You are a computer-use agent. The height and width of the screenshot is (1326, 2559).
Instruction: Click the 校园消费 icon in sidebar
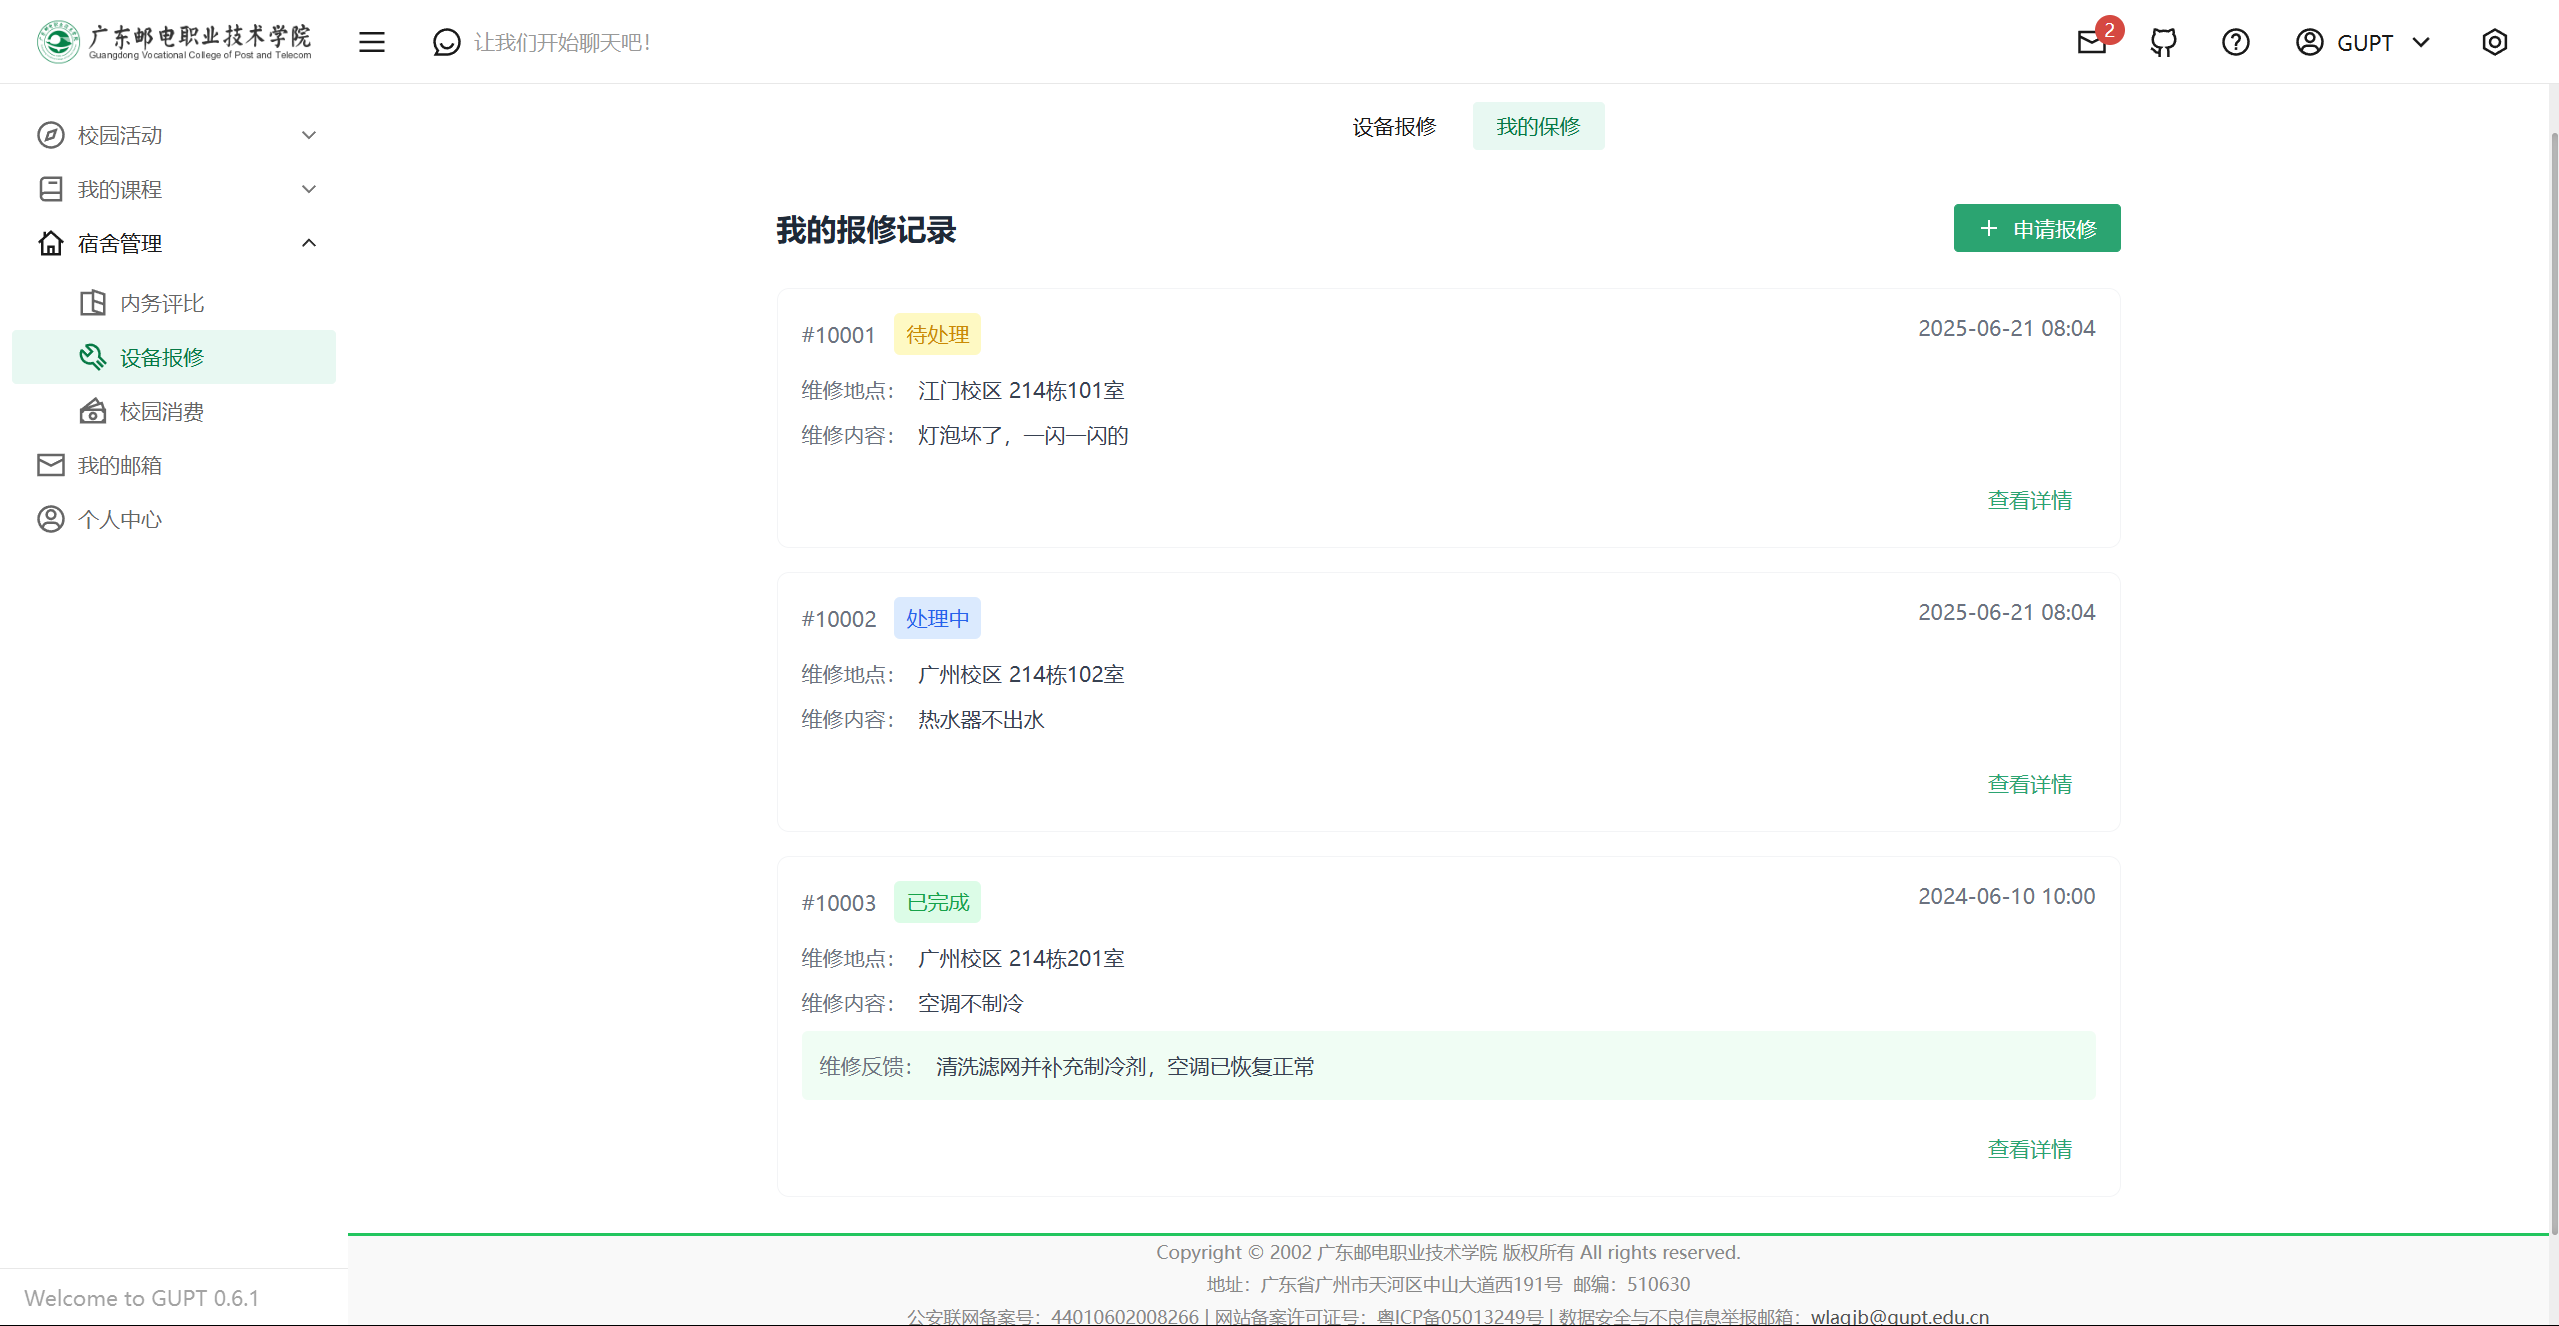pyautogui.click(x=92, y=410)
